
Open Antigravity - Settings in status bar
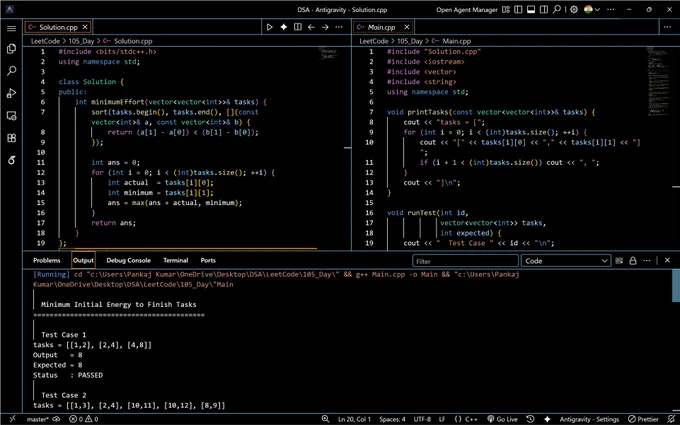pos(589,419)
